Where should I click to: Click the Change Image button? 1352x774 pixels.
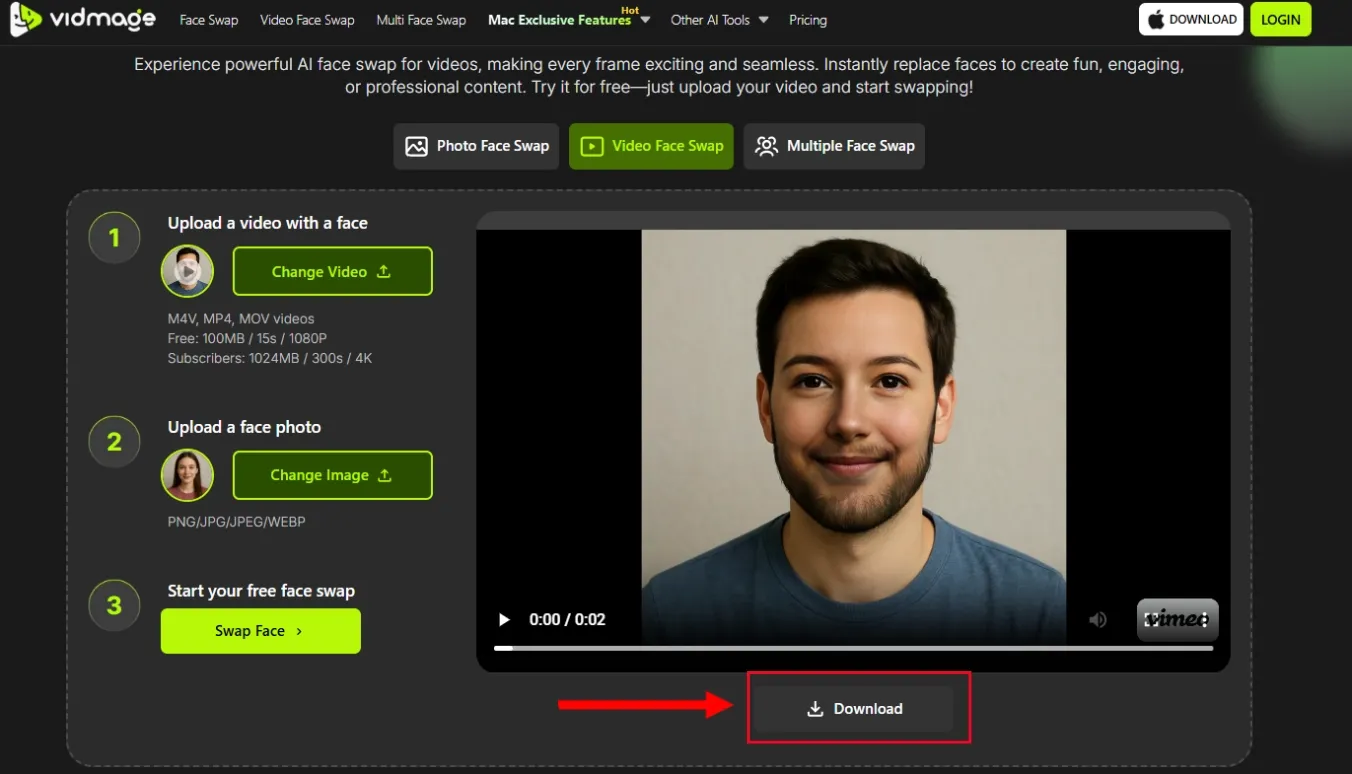[x=332, y=475]
